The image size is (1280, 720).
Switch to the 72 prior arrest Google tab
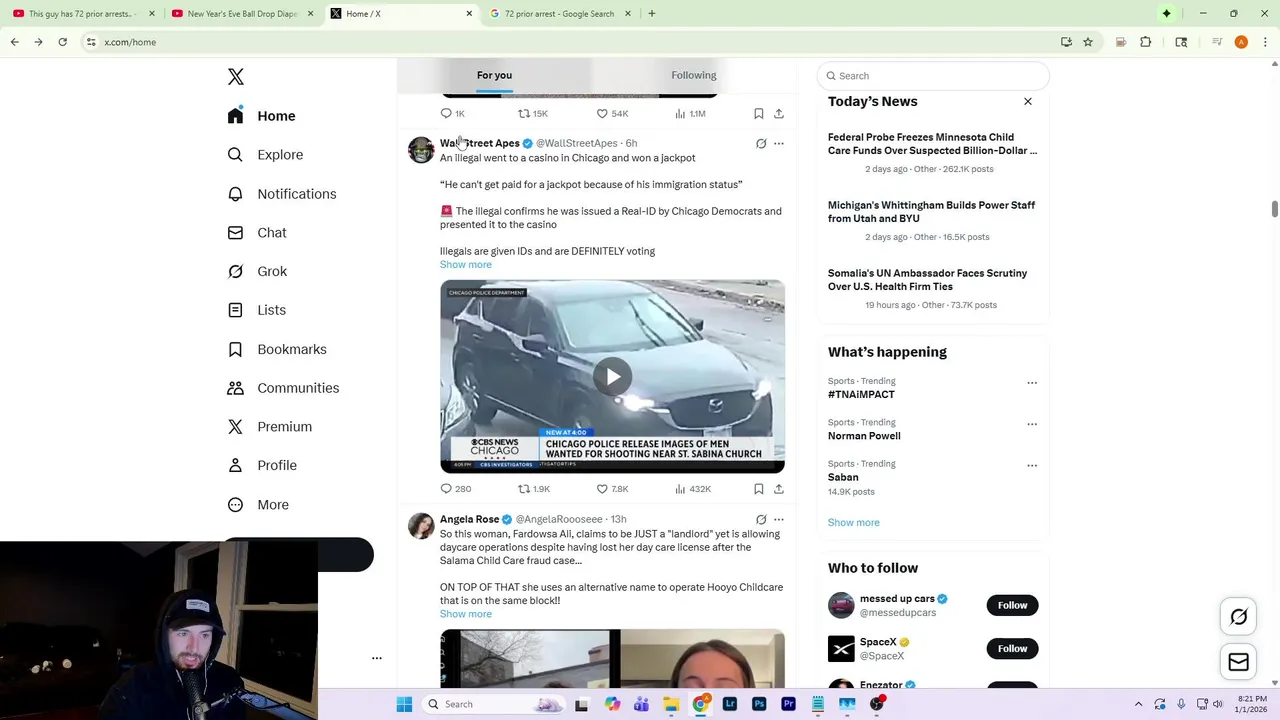click(x=561, y=14)
